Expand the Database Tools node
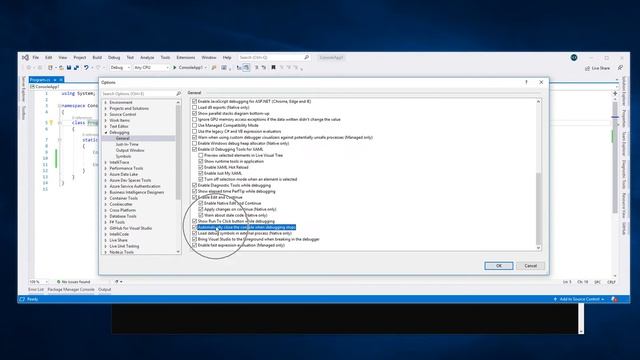 point(106,216)
